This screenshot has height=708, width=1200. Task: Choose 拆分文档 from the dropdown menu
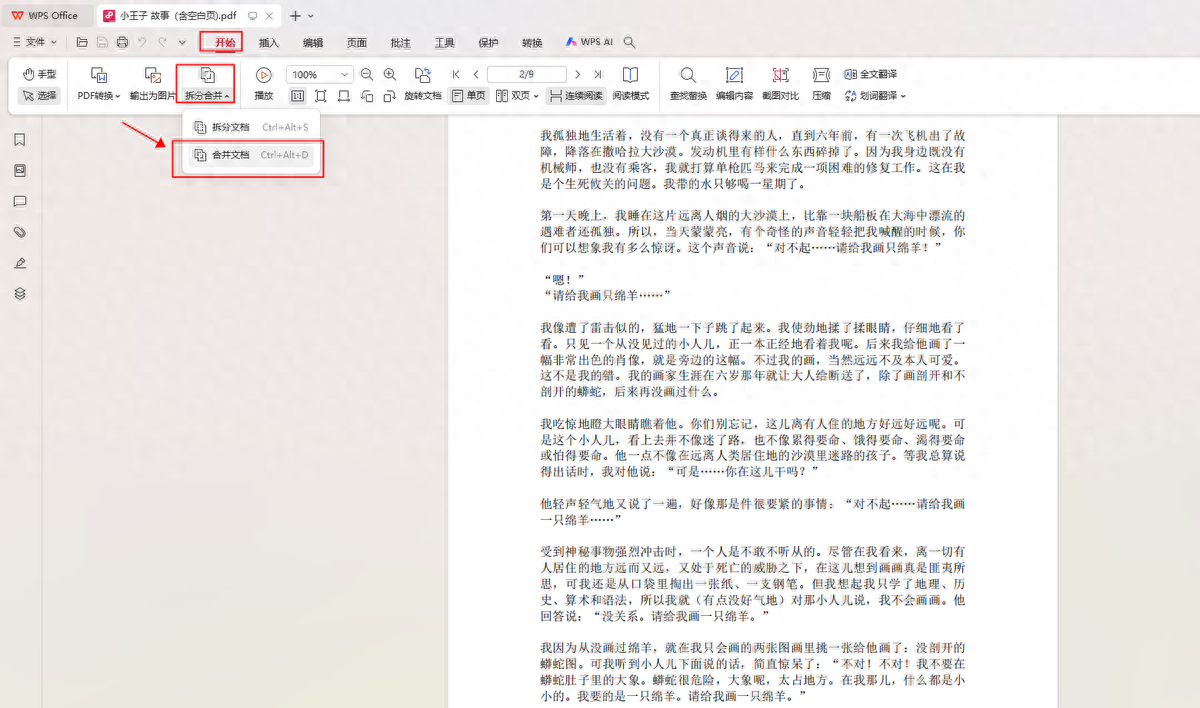(x=251, y=127)
